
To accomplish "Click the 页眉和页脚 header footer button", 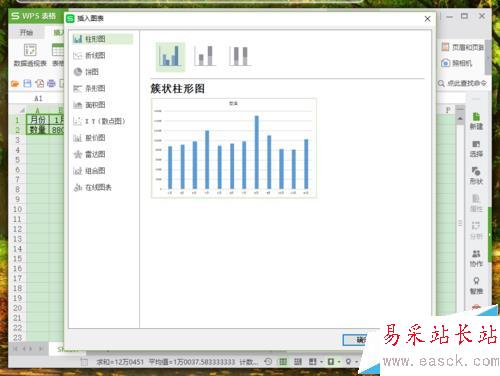I will pyautogui.click(x=463, y=47).
